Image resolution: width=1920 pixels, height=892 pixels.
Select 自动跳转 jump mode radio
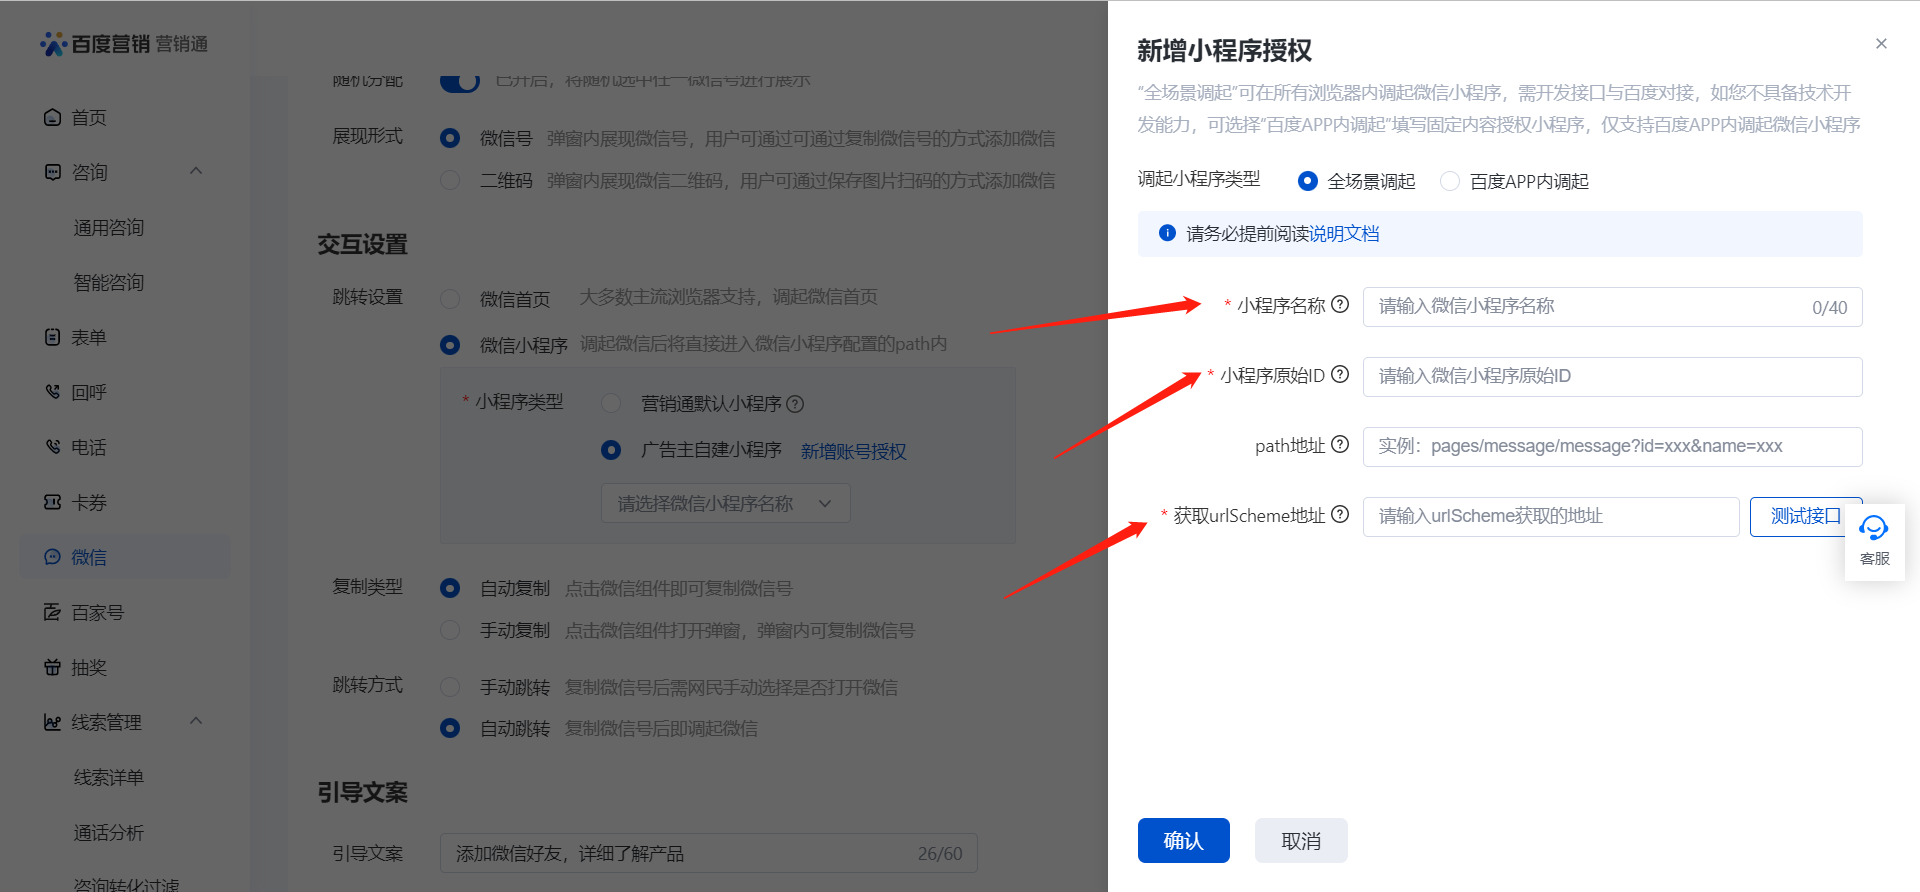[450, 728]
